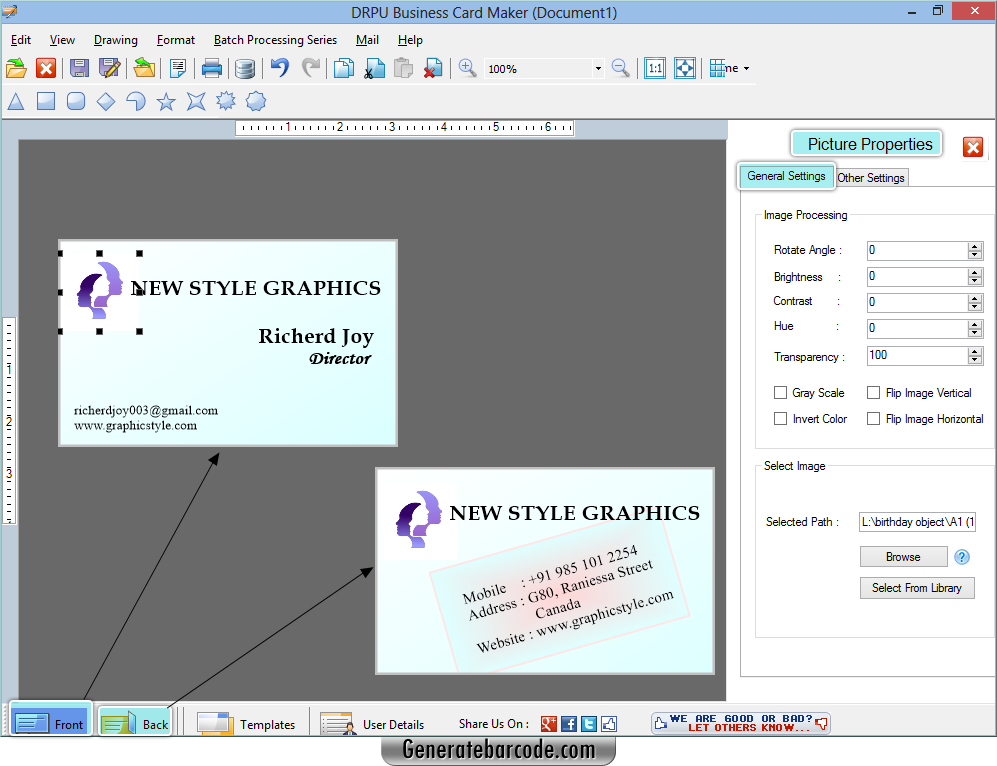Viewport: 997px width, 766px height.
Task: Switch to the General Settings tab
Action: [786, 176]
